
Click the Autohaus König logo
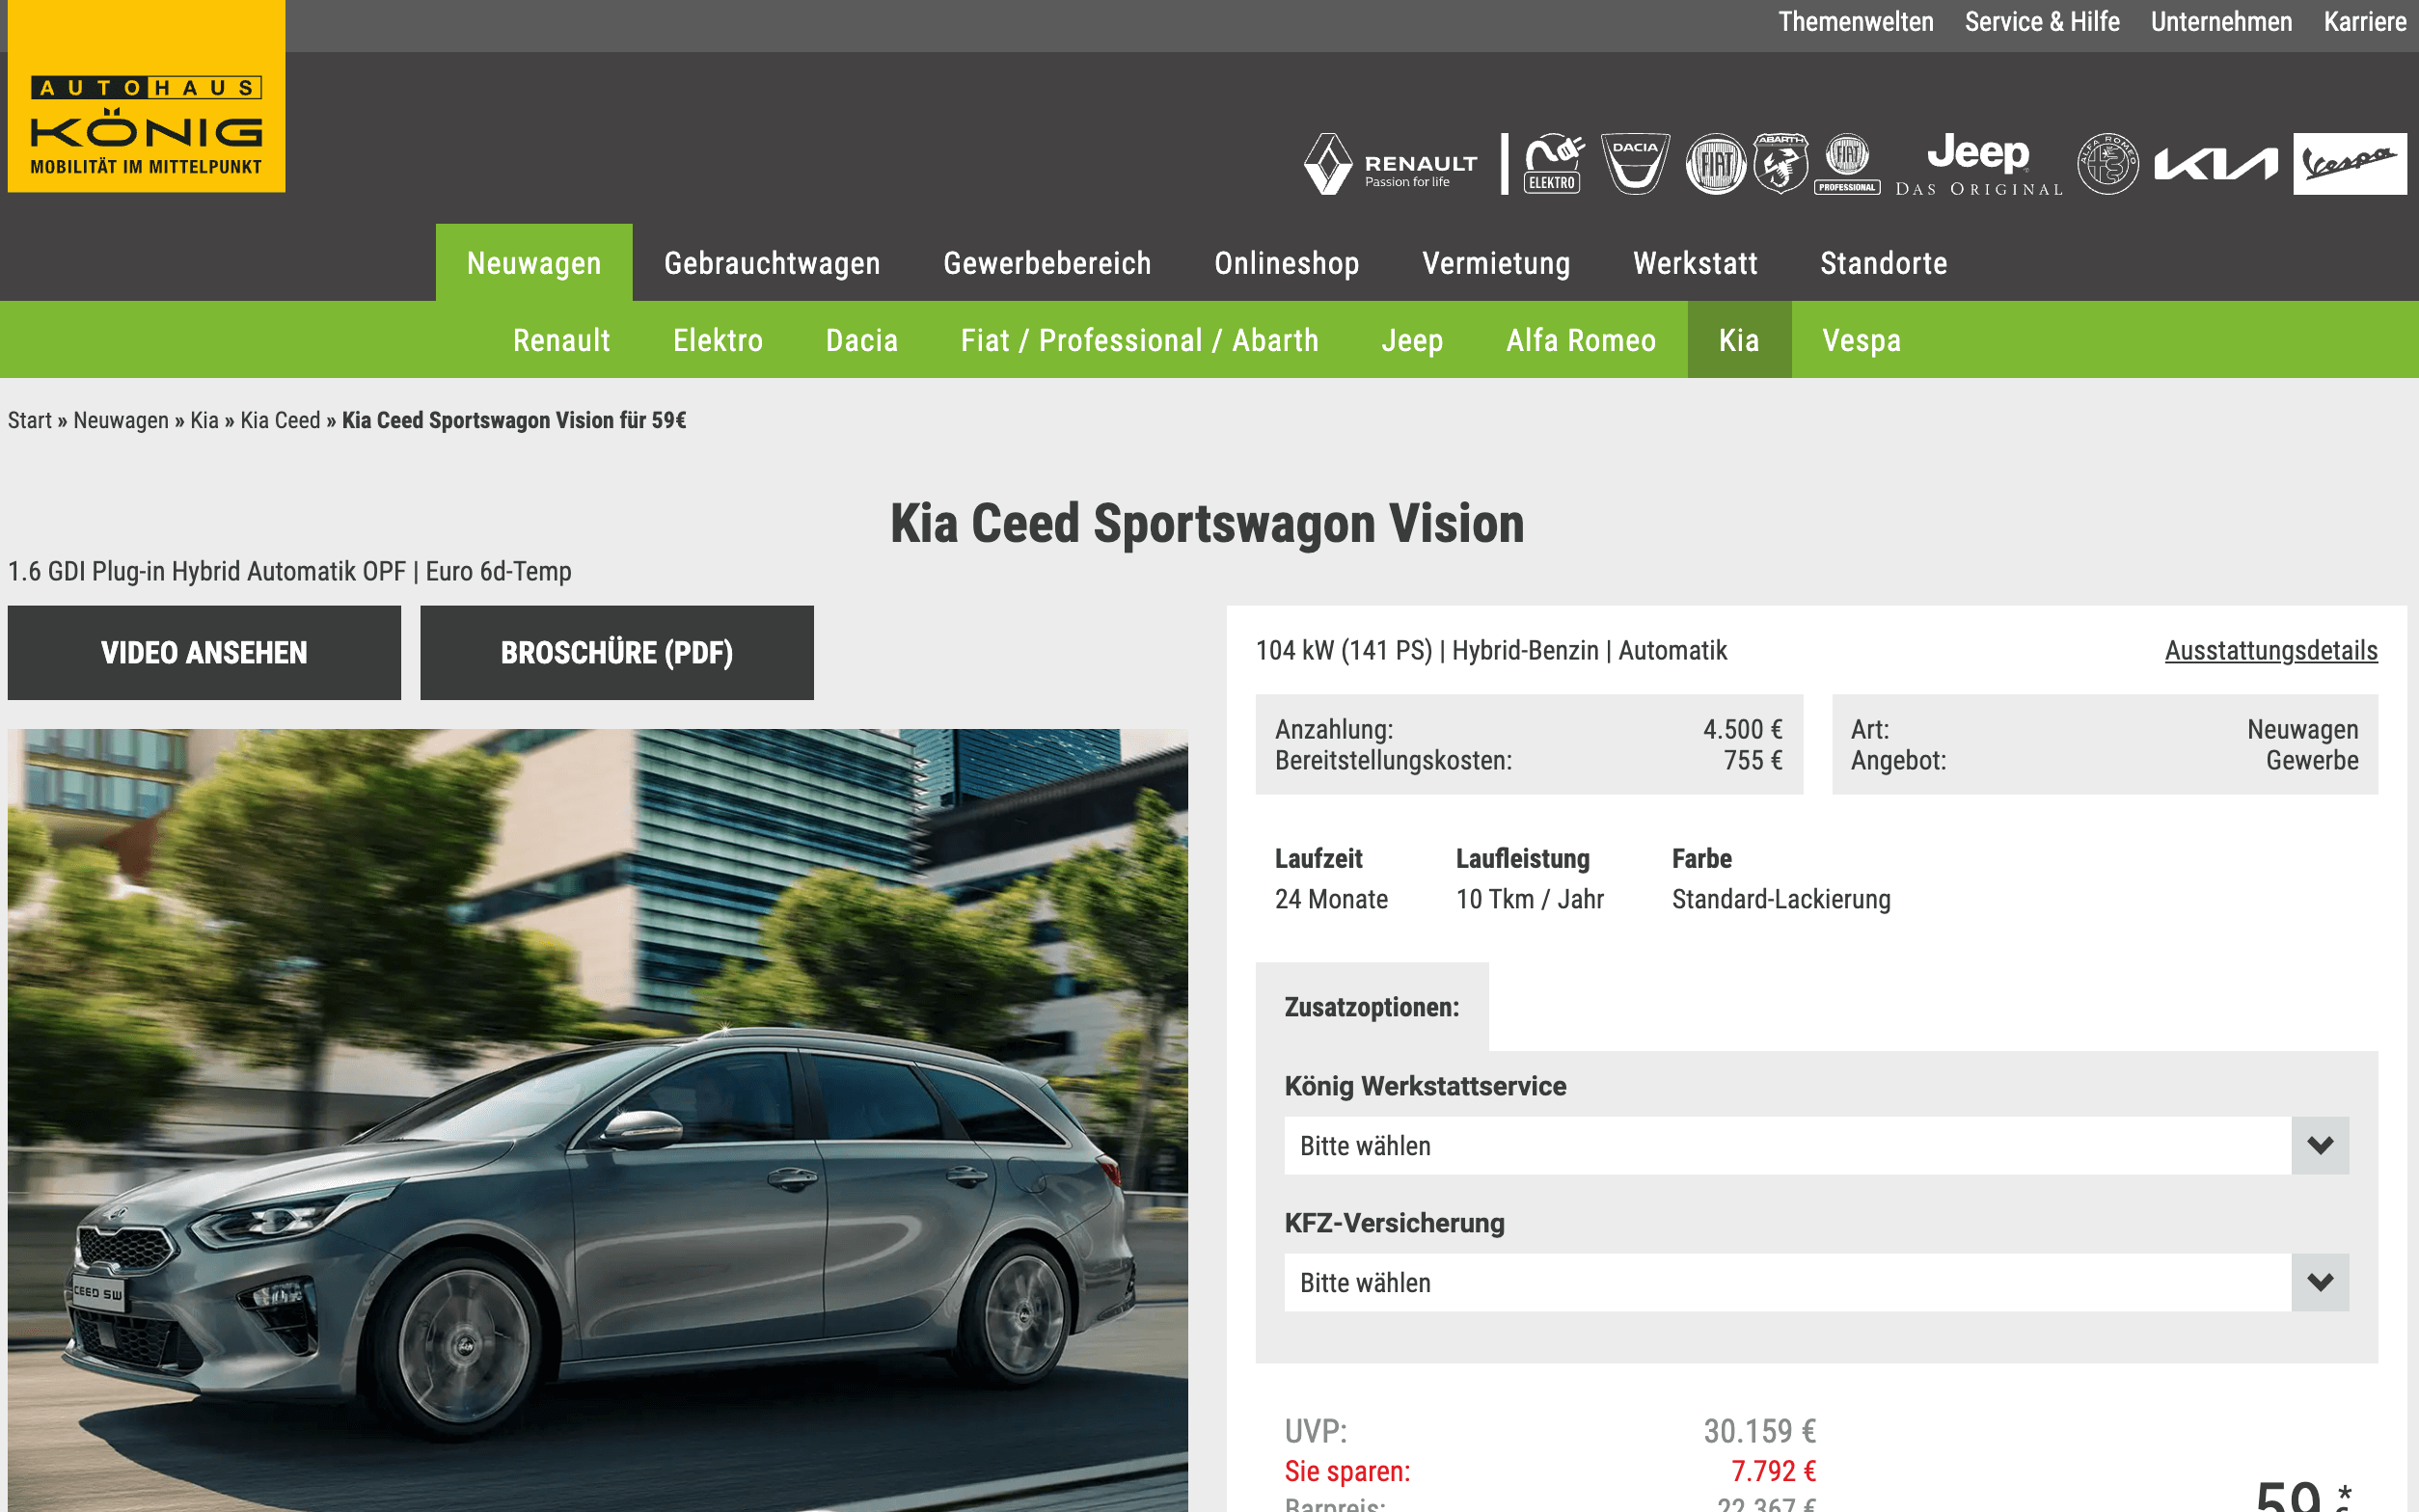[146, 96]
